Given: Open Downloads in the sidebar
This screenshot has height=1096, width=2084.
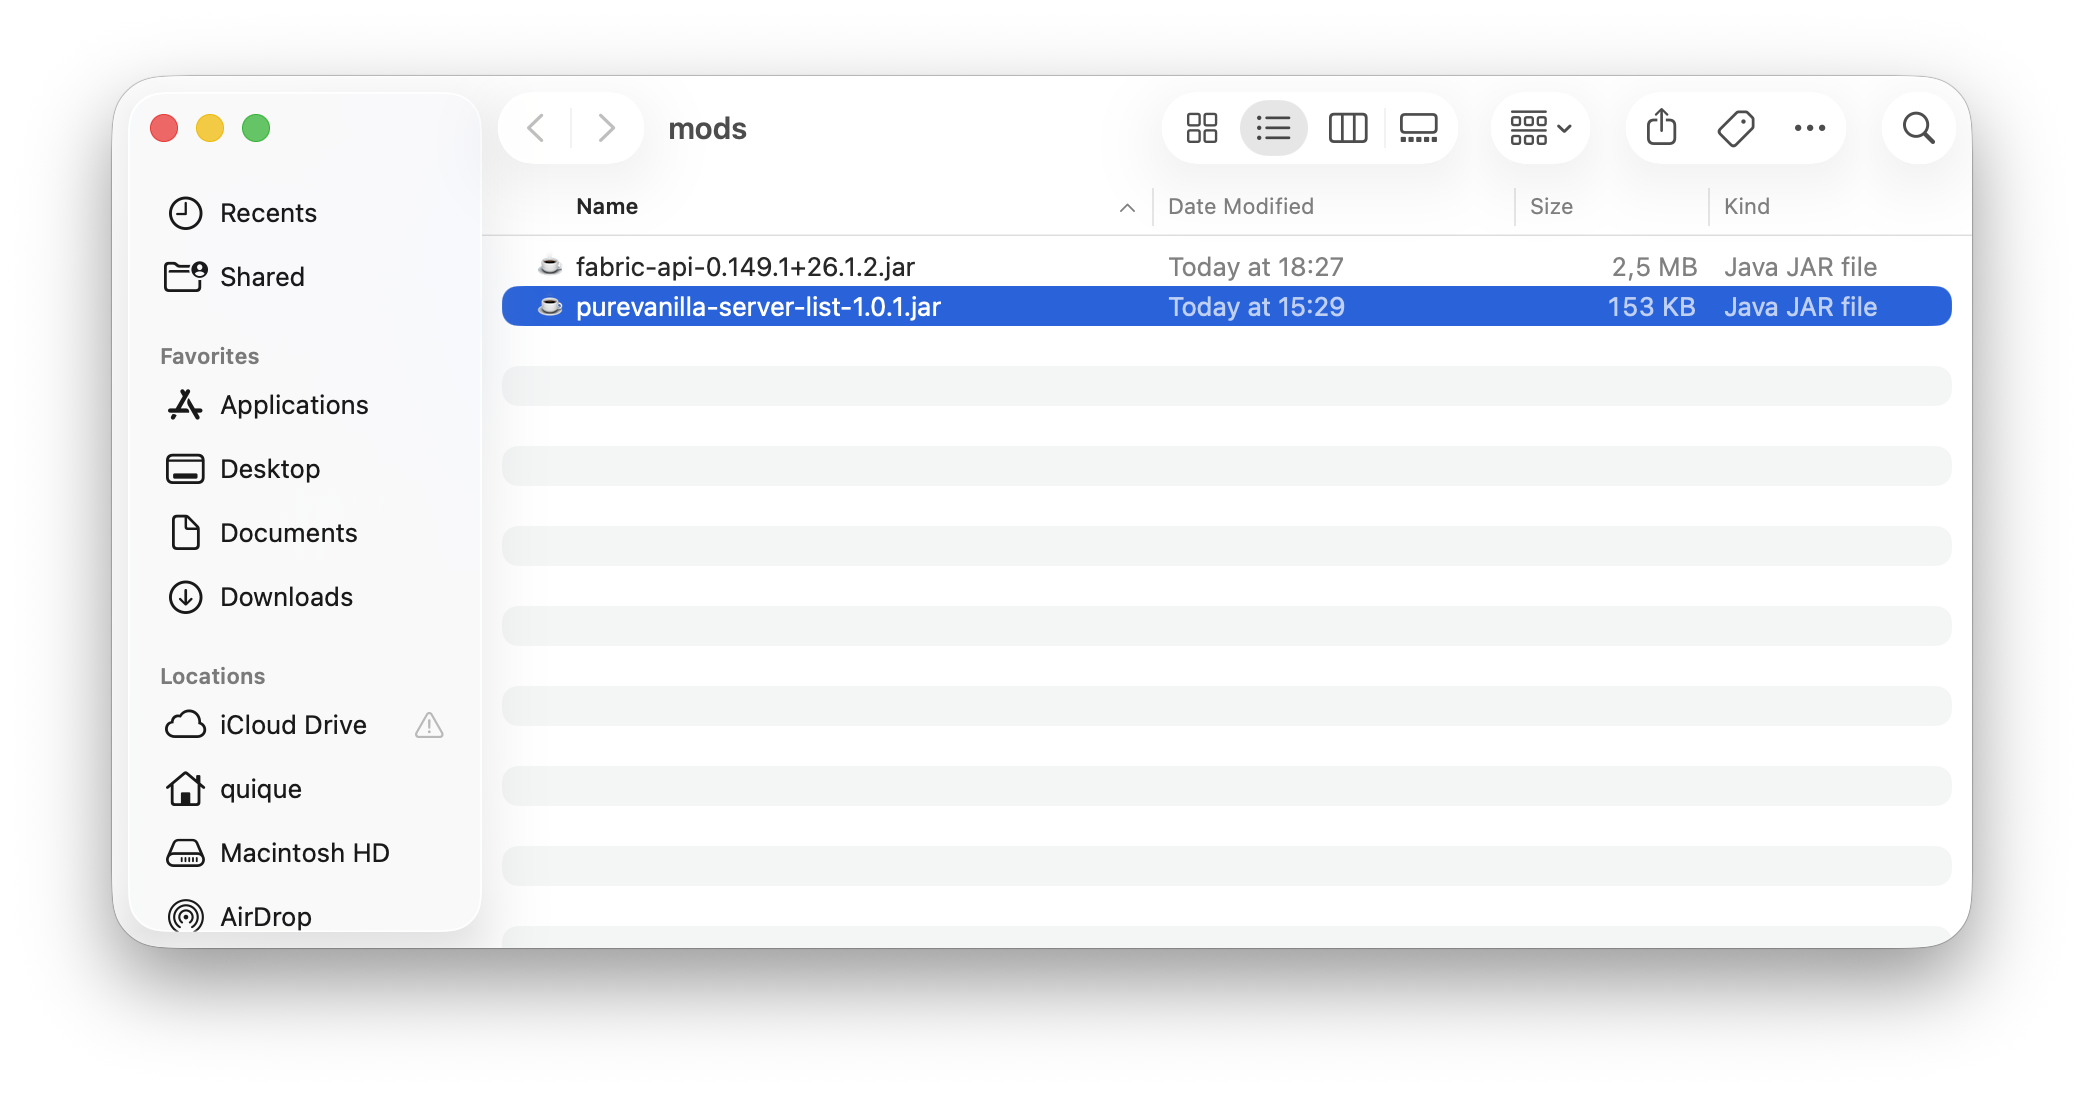Looking at the screenshot, I should pyautogui.click(x=286, y=597).
